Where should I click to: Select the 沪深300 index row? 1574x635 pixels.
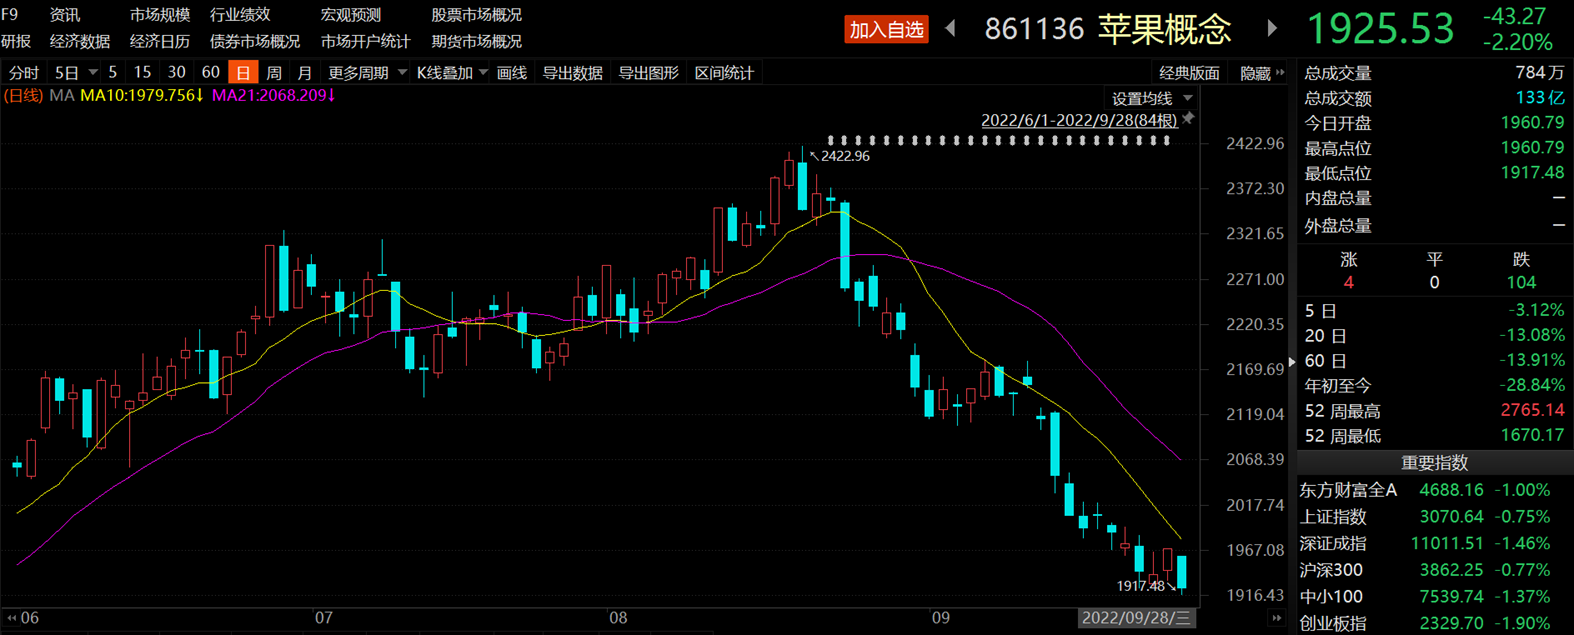tap(1435, 570)
